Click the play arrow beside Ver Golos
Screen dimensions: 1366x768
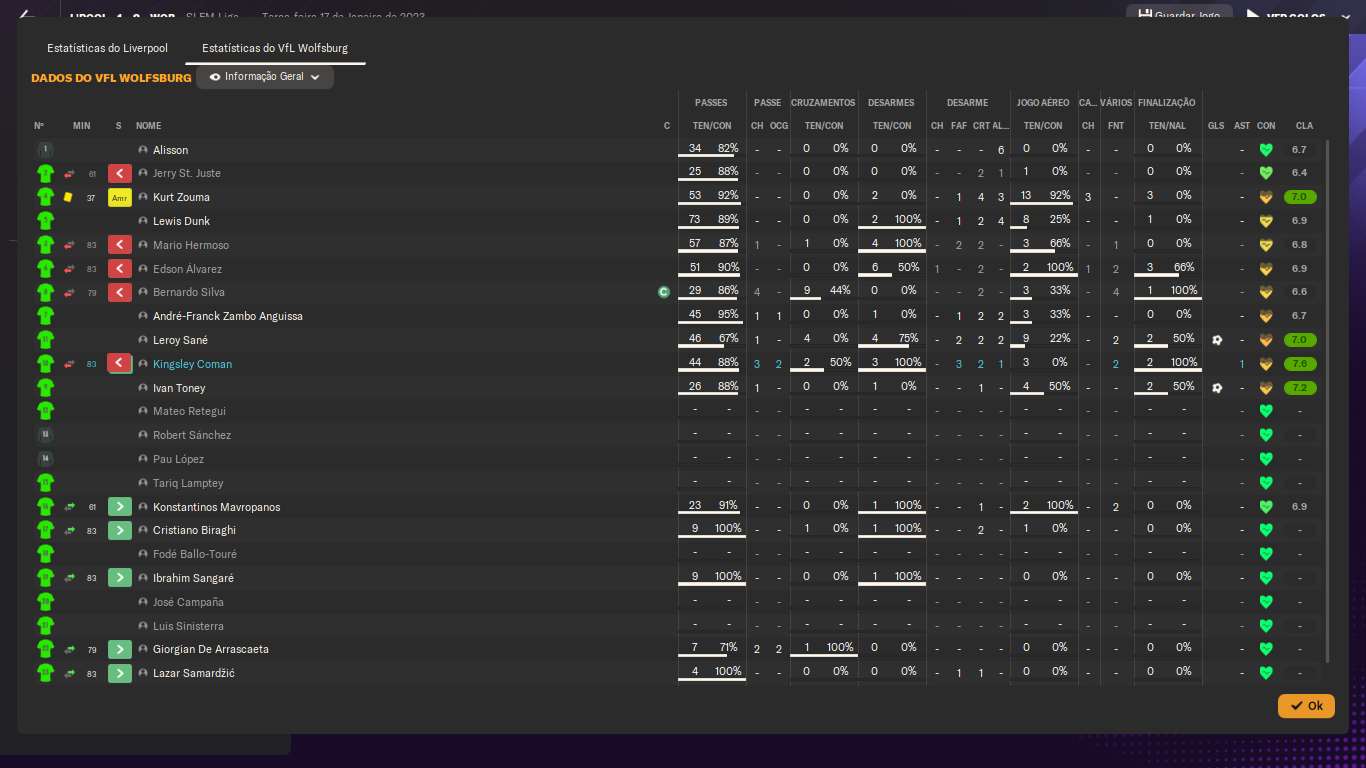tap(1251, 15)
